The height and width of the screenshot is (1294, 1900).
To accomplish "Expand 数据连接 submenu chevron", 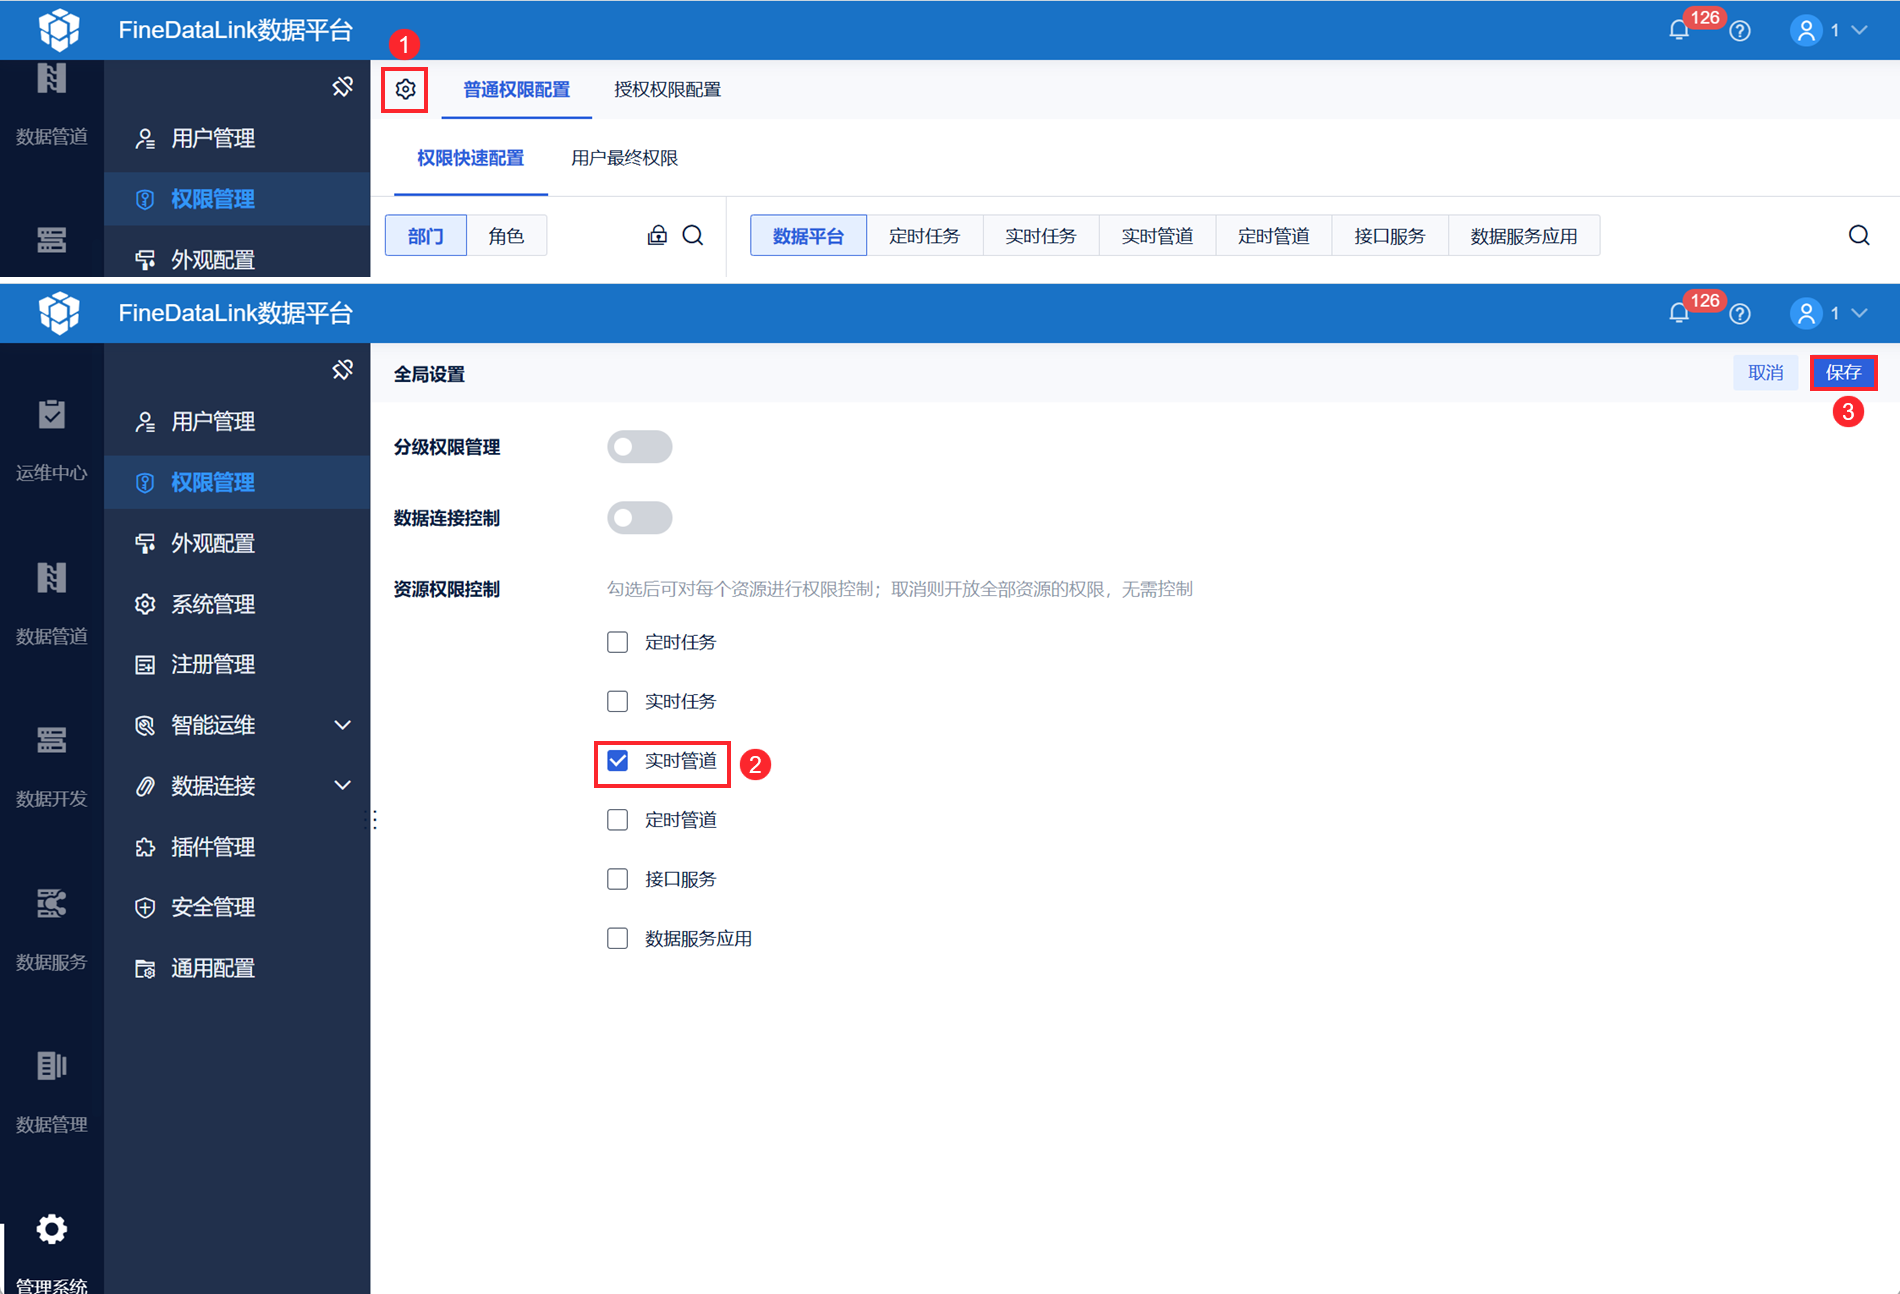I will pos(343,786).
